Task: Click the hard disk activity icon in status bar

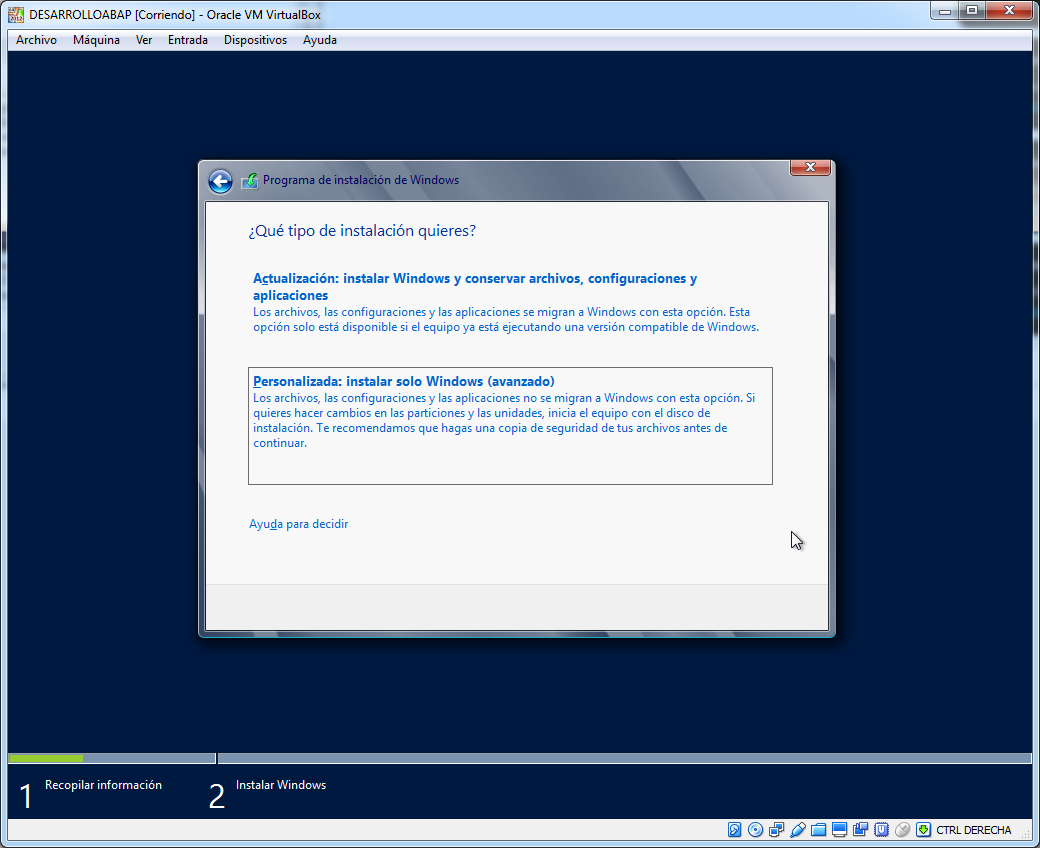Action: click(734, 829)
